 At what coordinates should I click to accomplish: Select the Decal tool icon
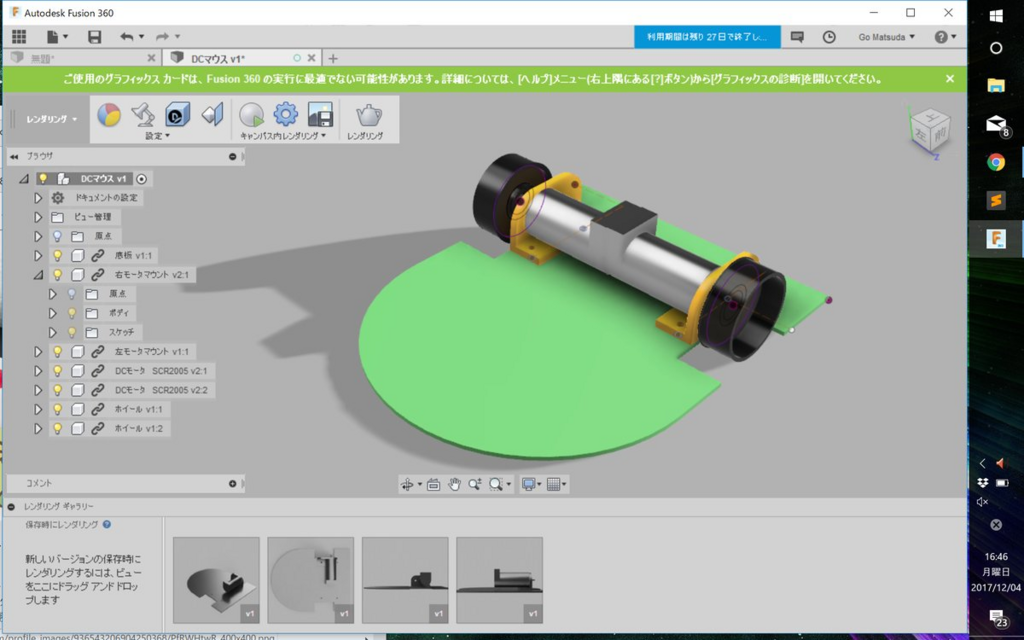(177, 114)
